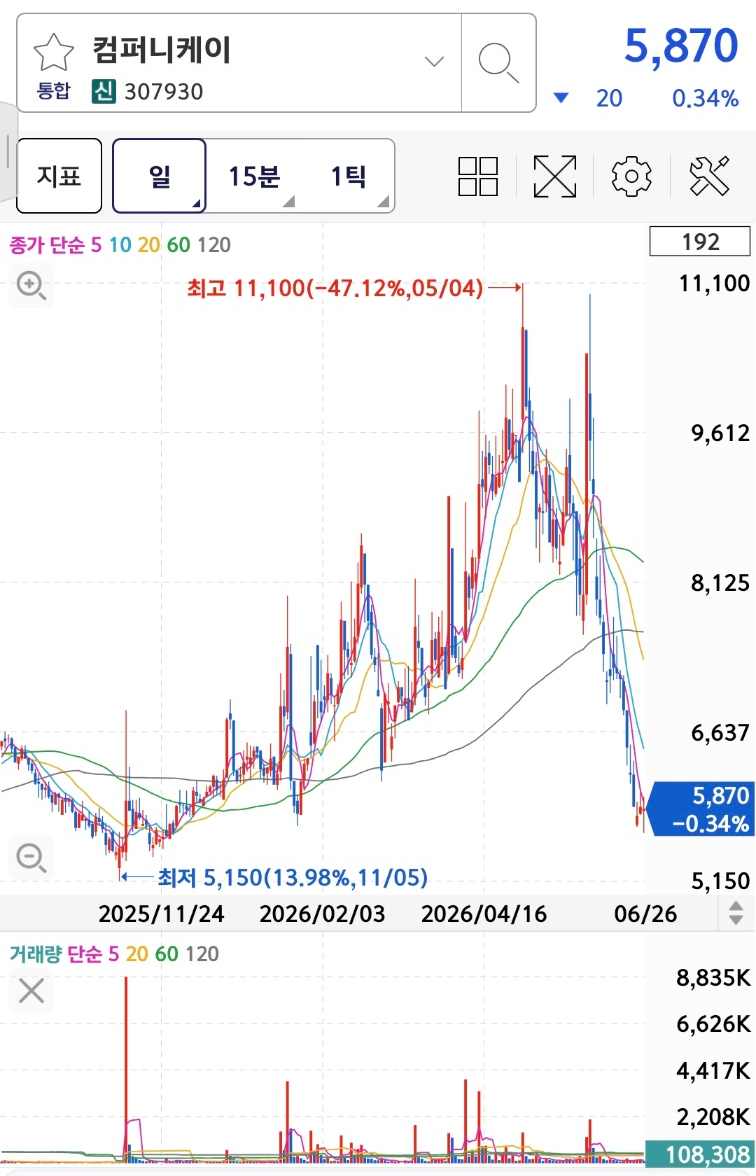
Task: Open the 일 period dropdown triangle
Action: [x=197, y=204]
